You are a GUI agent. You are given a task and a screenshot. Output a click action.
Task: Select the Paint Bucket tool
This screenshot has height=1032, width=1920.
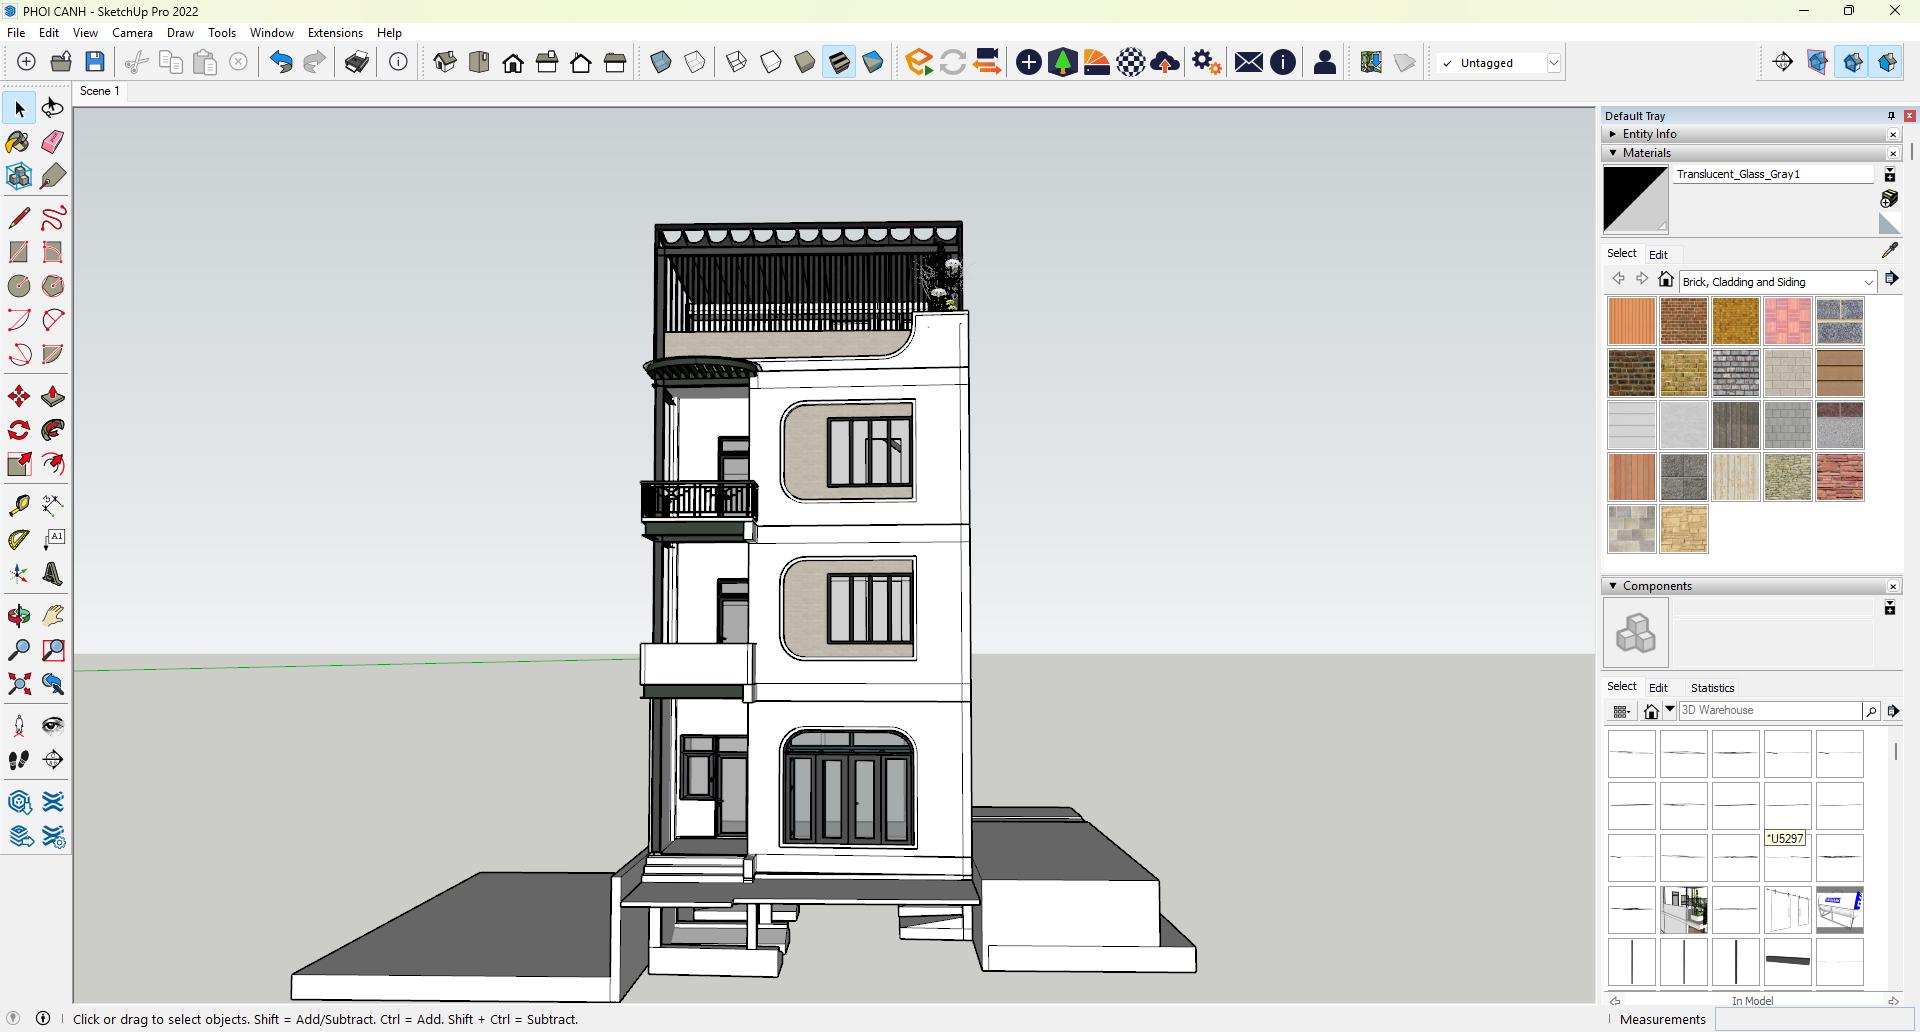click(18, 142)
